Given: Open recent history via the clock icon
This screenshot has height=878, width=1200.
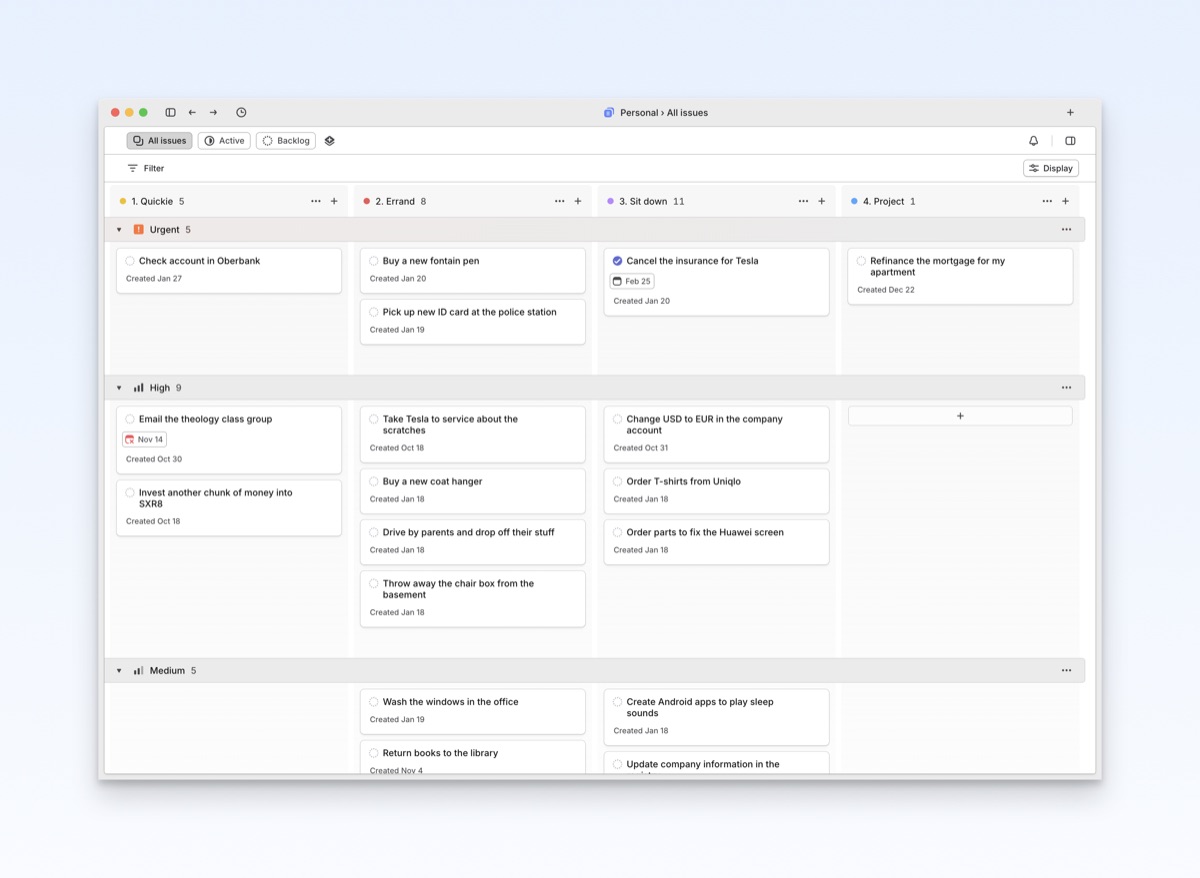Looking at the screenshot, I should 240,112.
